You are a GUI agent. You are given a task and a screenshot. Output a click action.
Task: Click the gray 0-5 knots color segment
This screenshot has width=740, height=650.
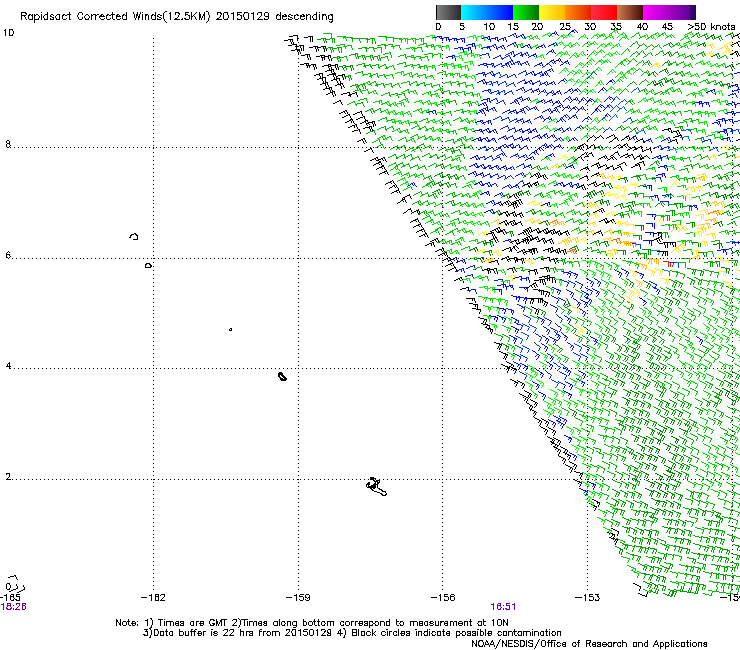[x=448, y=12]
